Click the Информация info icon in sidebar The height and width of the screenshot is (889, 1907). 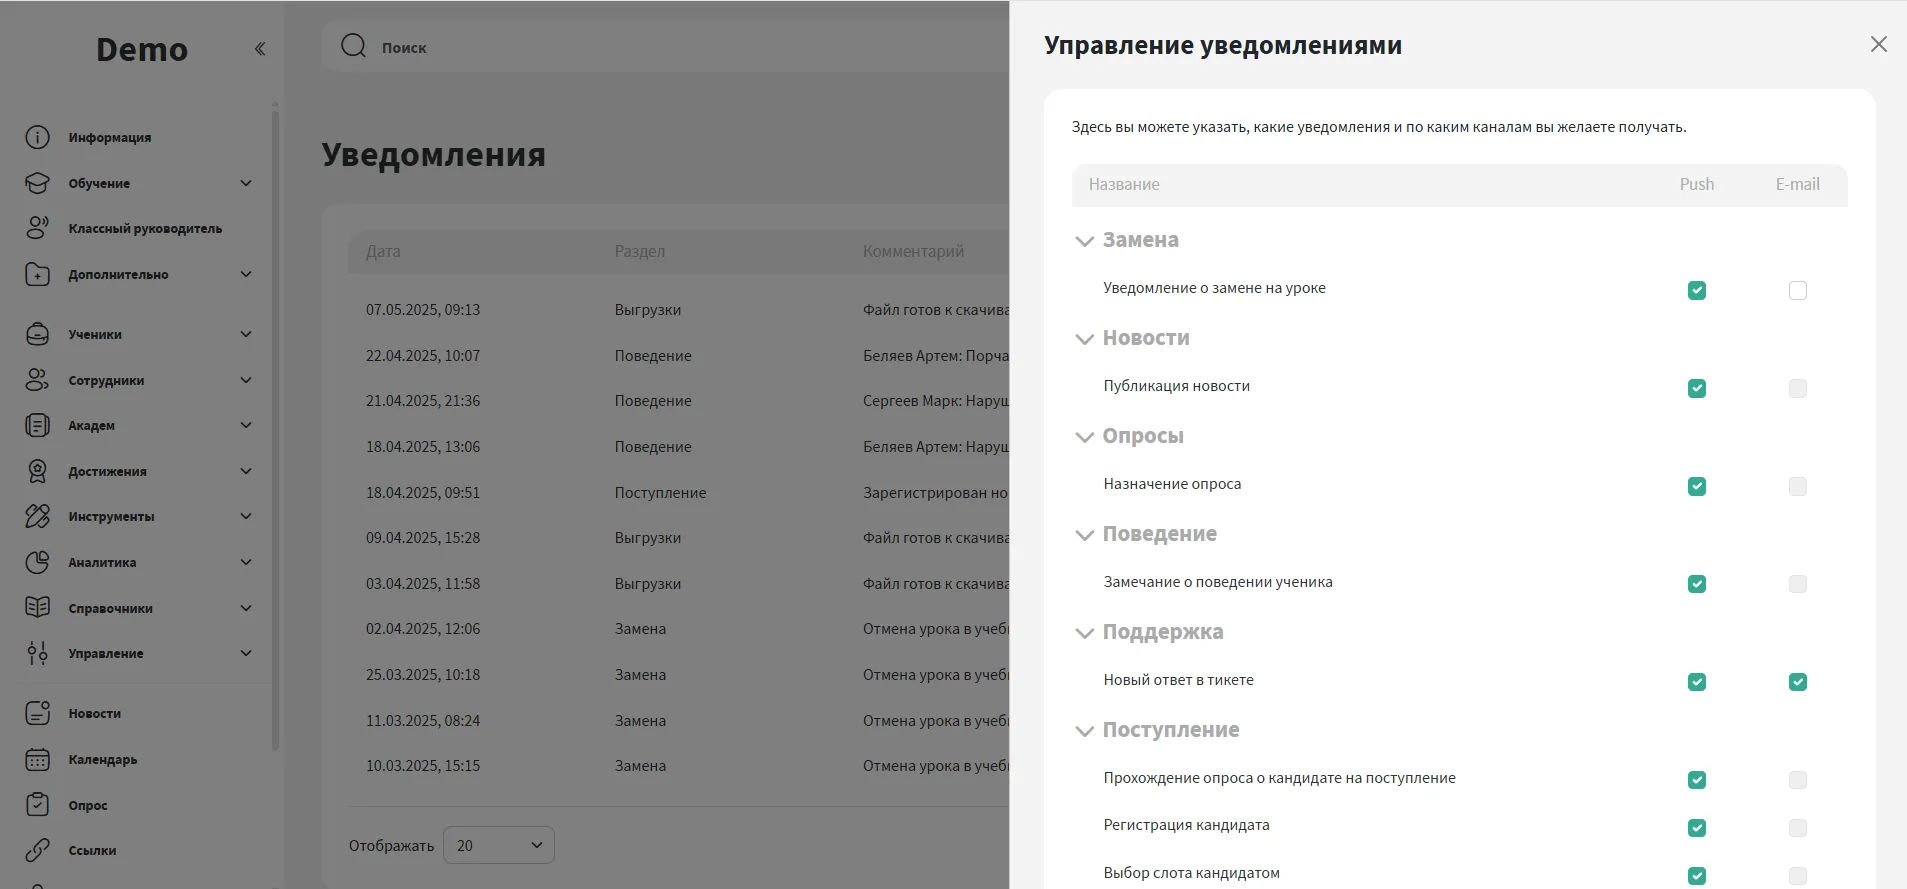(x=37, y=137)
